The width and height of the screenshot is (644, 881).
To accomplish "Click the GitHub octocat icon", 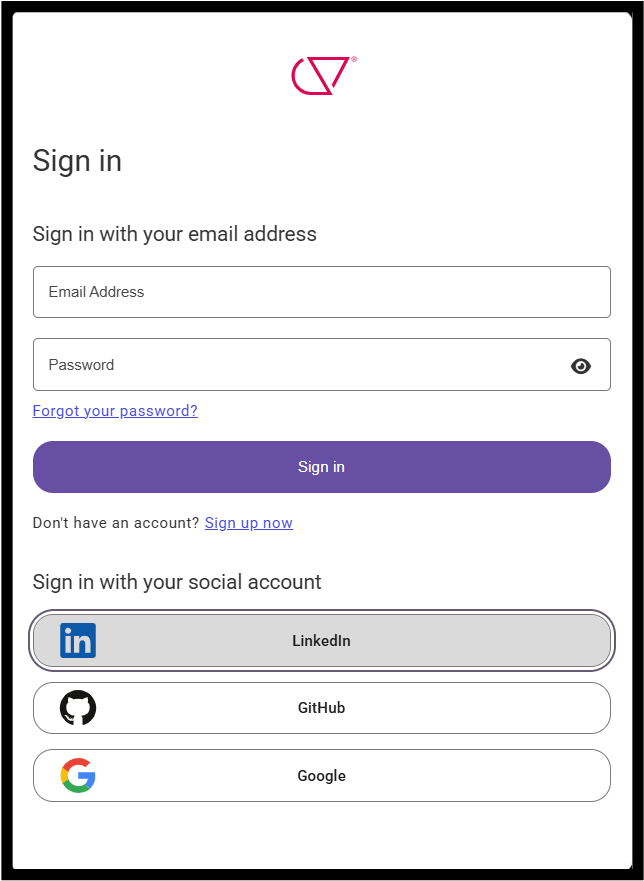I will [78, 708].
